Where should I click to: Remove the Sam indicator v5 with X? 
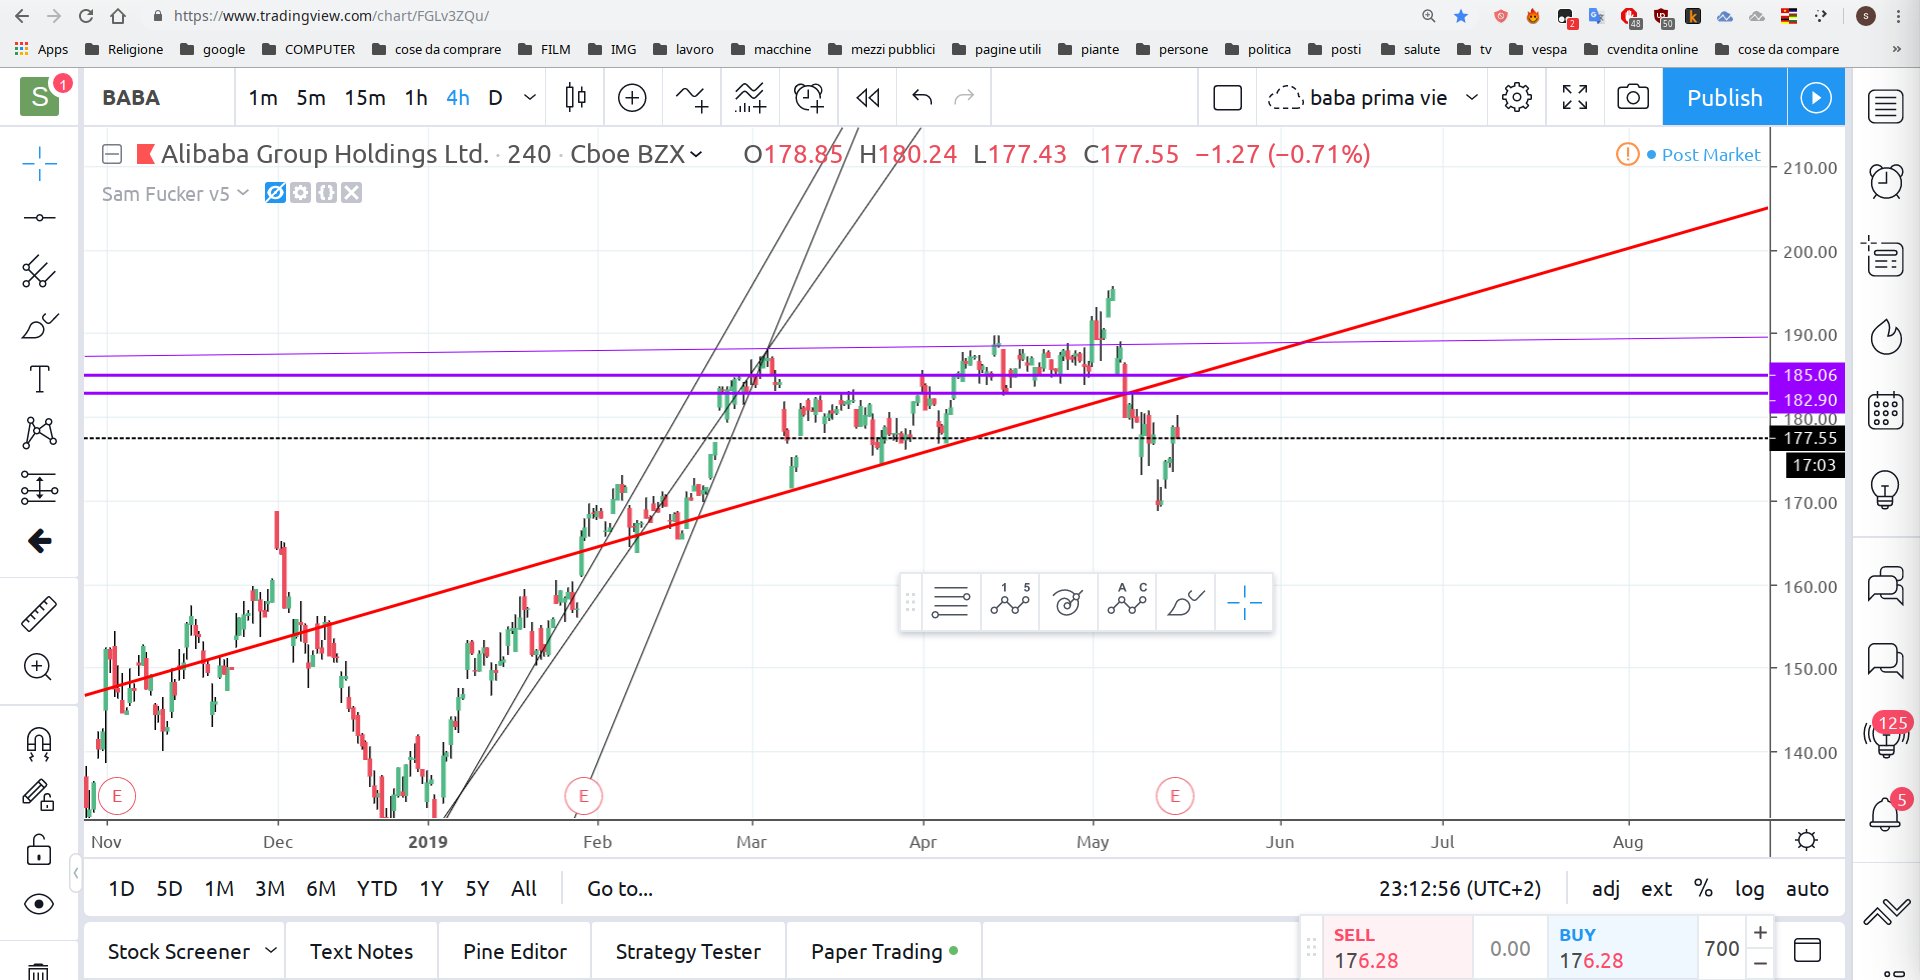point(351,192)
